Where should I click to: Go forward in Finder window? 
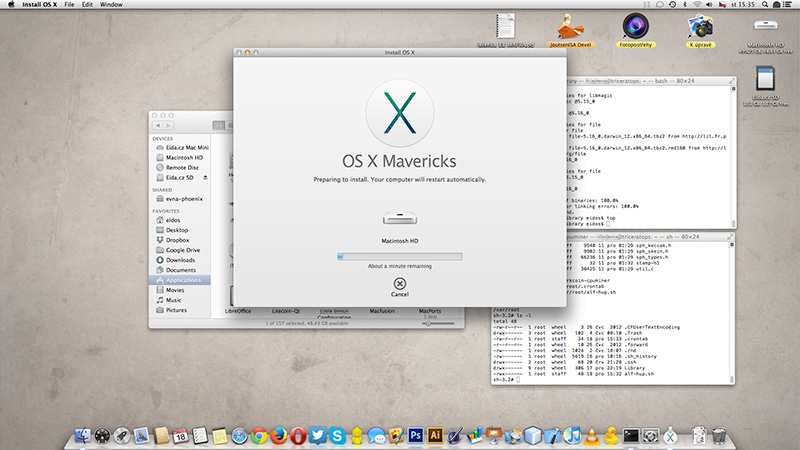(x=168, y=126)
